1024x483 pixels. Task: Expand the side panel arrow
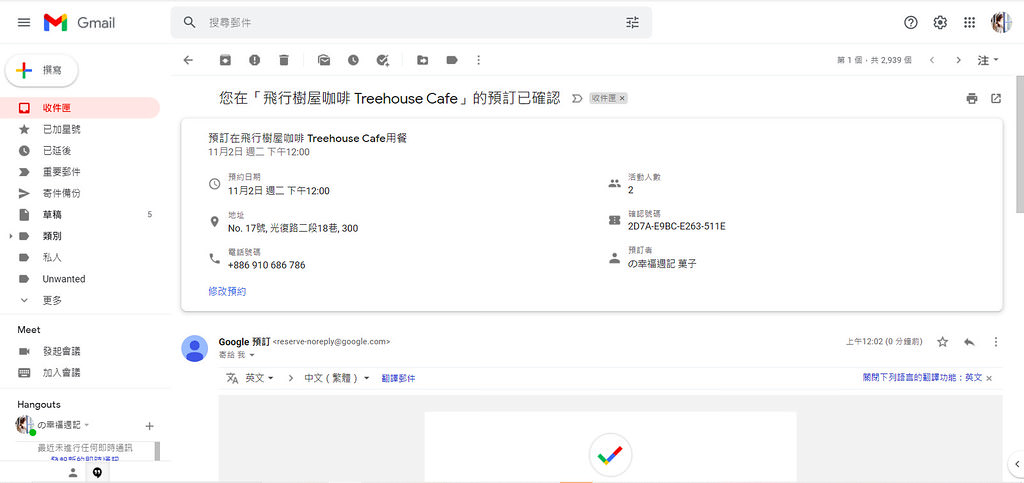point(1016,463)
